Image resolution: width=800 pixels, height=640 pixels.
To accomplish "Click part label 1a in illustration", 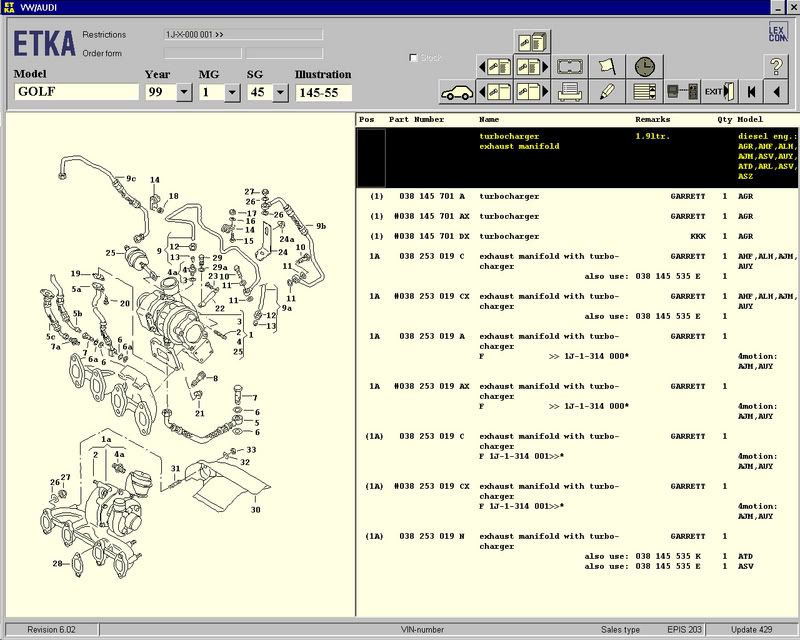I will (106, 439).
